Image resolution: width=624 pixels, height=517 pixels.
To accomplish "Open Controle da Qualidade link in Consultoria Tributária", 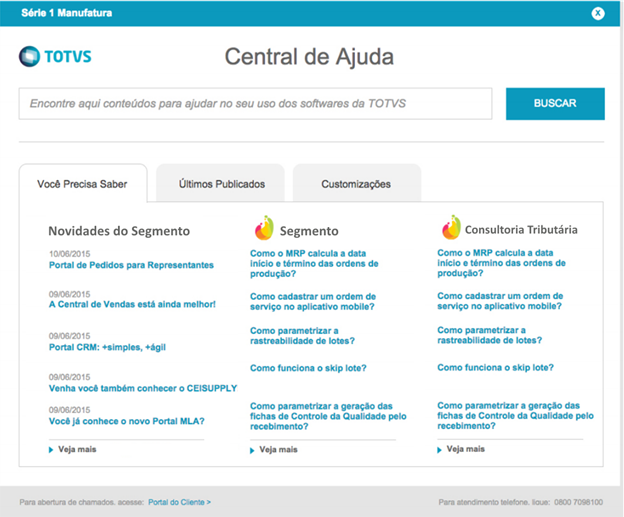I will [x=515, y=416].
